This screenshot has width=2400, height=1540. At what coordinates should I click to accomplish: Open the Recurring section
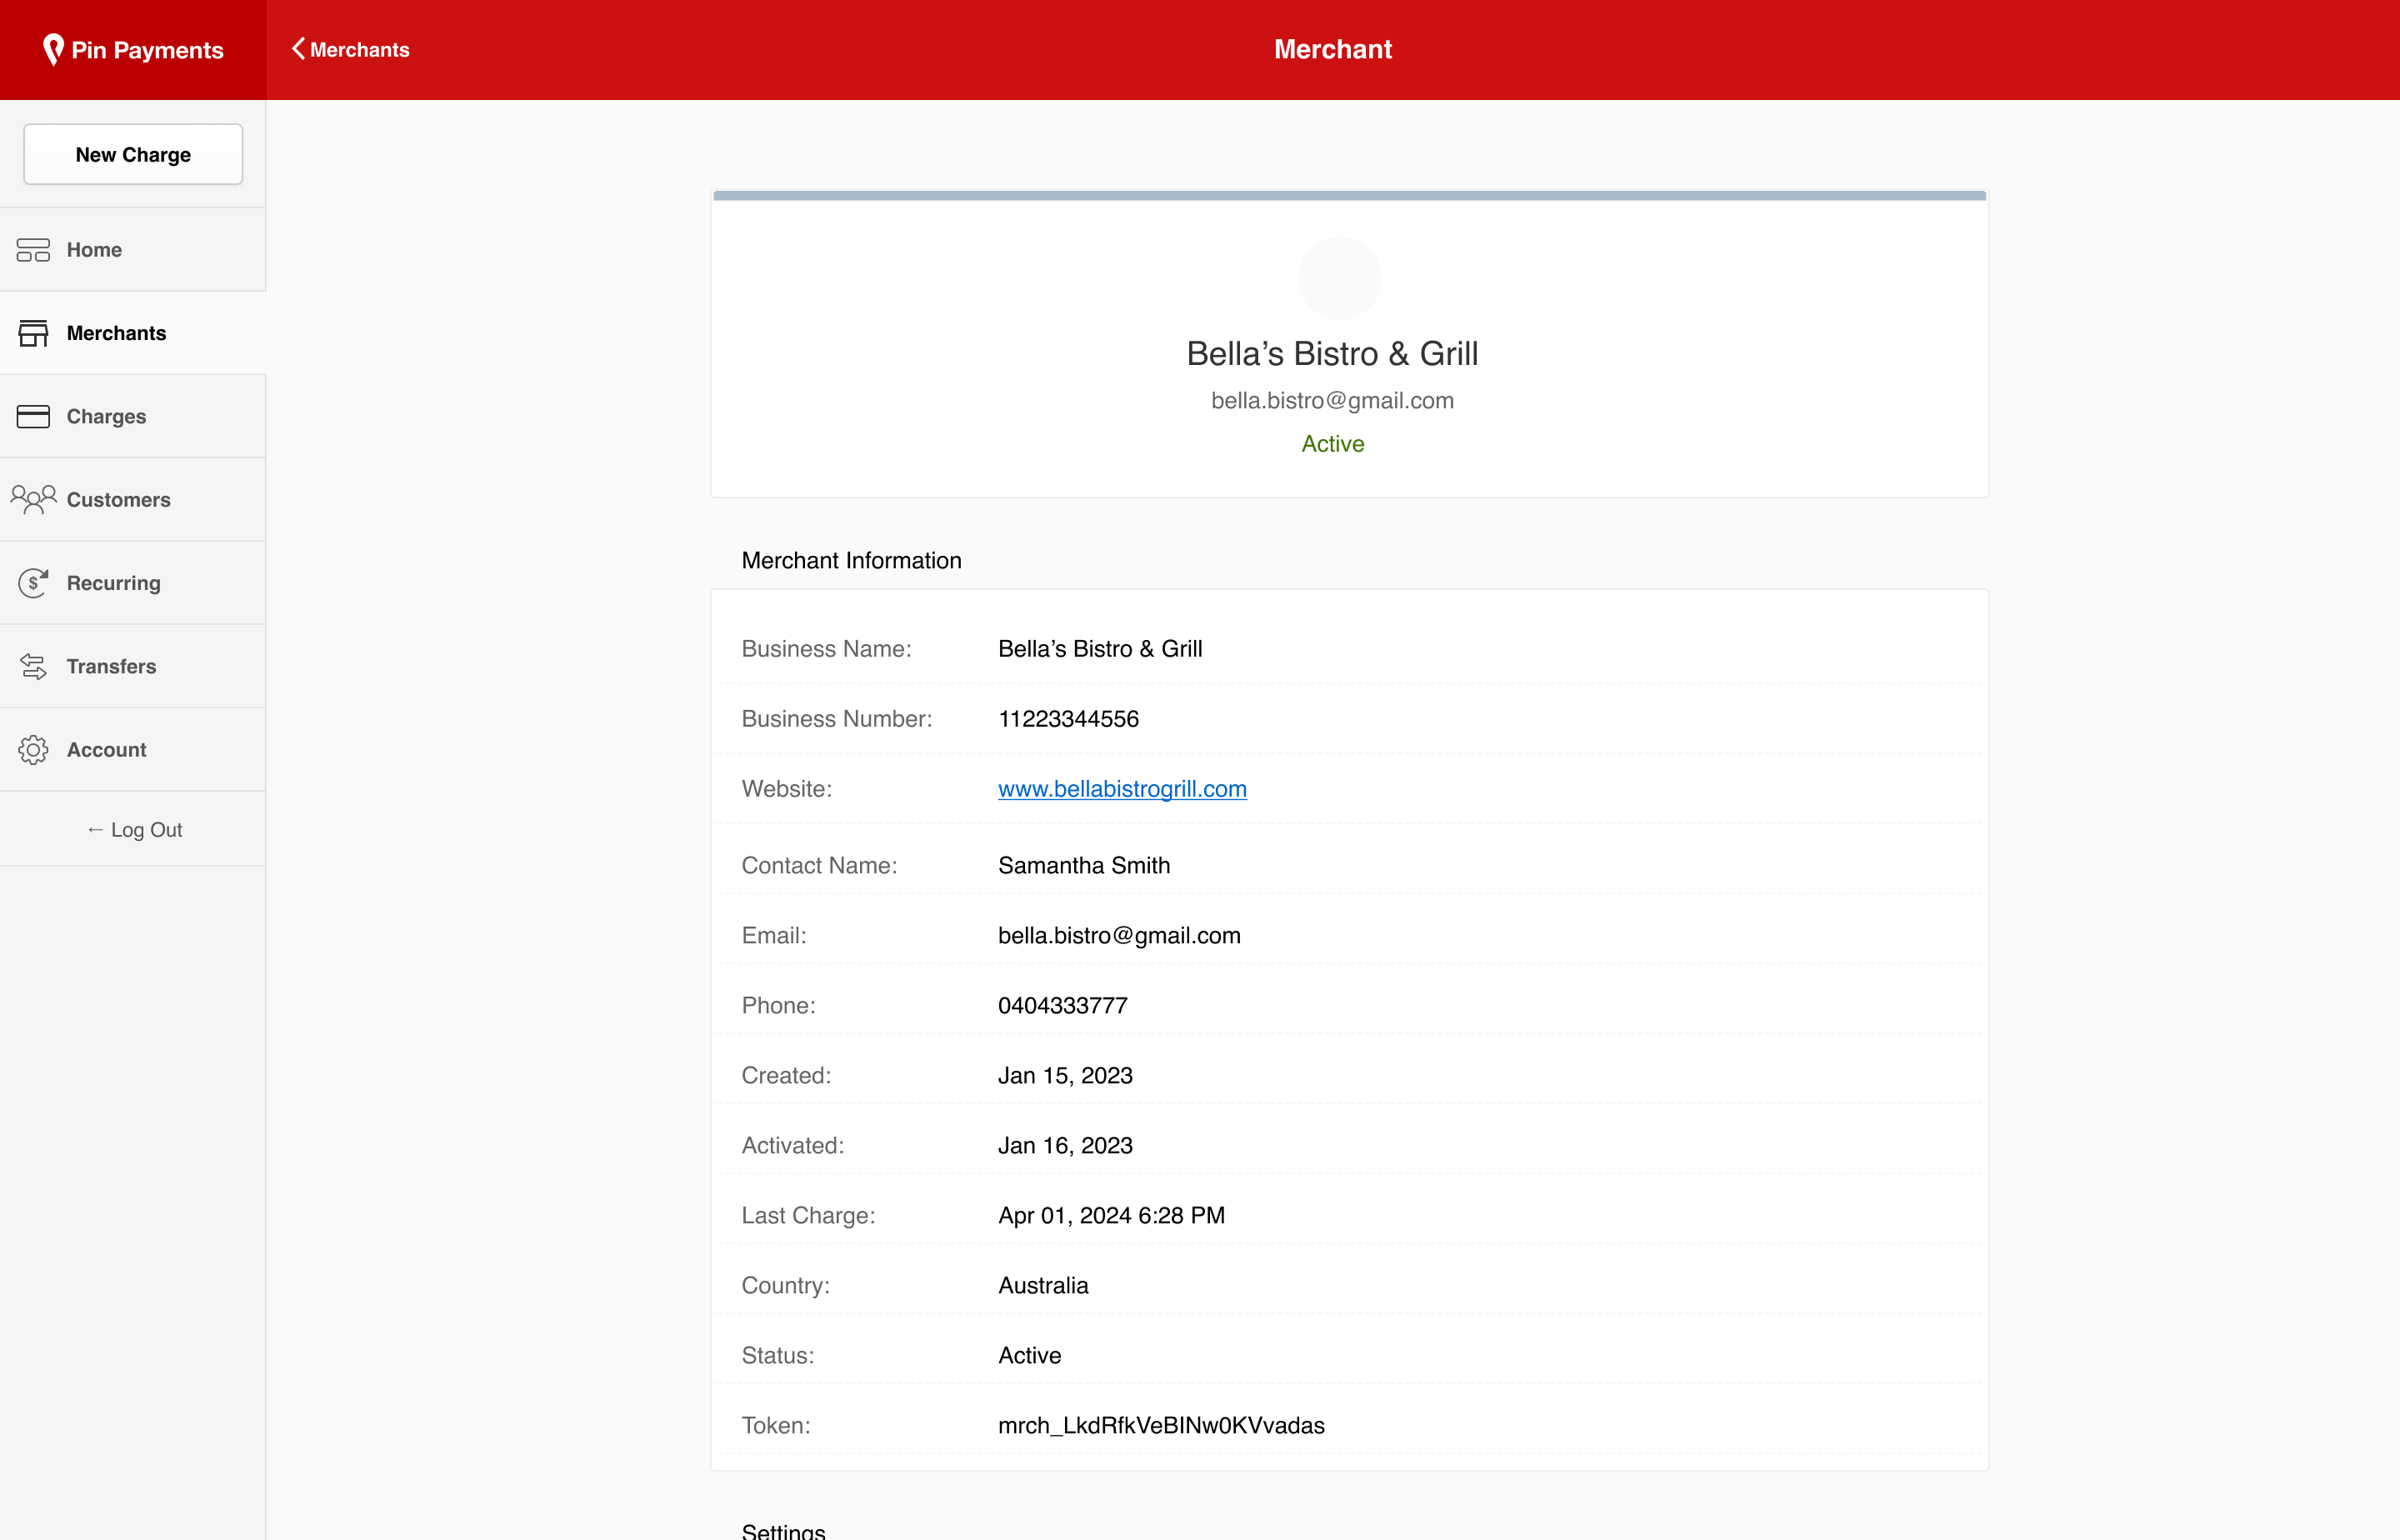click(133, 582)
